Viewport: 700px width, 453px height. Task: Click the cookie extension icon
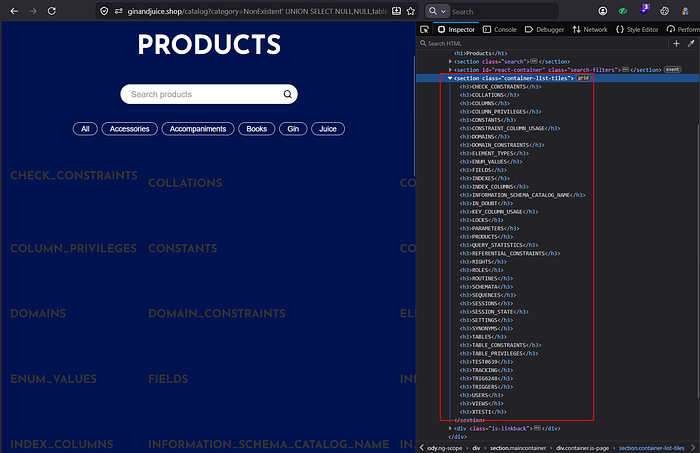[x=665, y=11]
